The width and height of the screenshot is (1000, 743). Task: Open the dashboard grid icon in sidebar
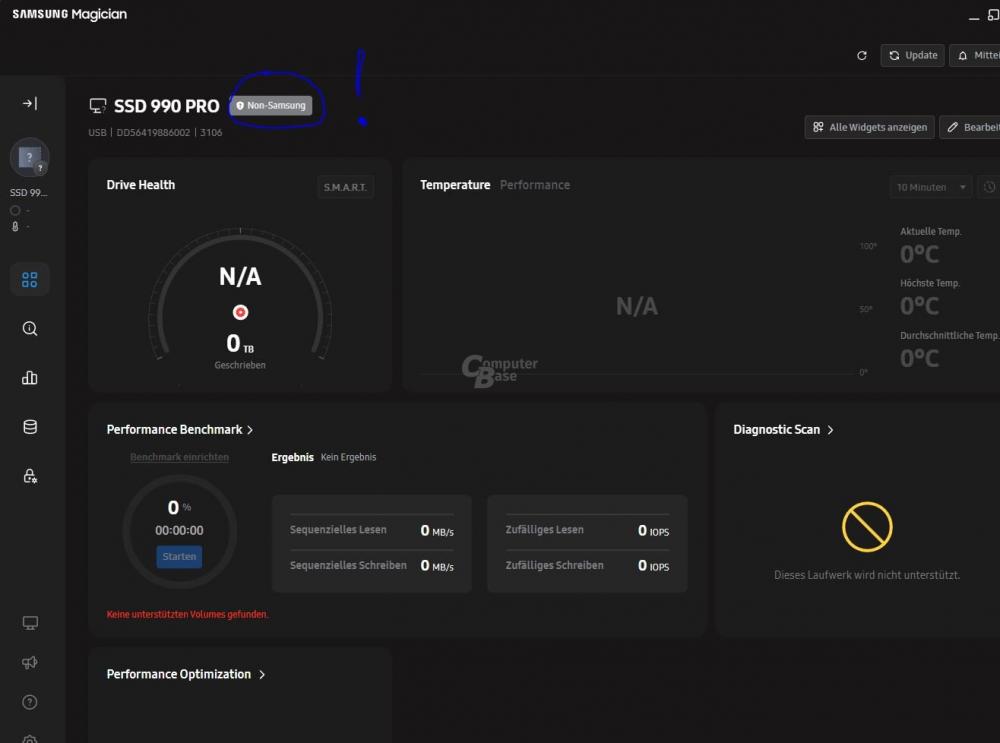pos(30,280)
